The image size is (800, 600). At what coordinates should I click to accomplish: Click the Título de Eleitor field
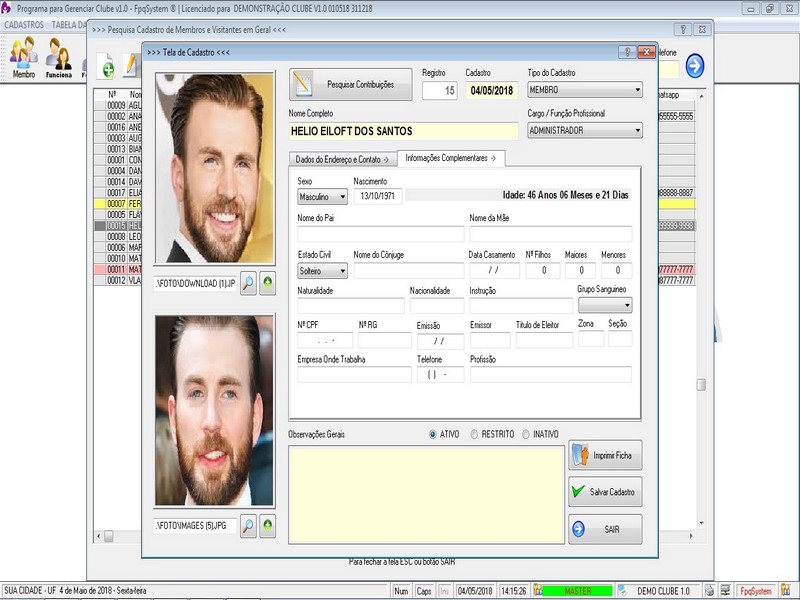[x=544, y=340]
